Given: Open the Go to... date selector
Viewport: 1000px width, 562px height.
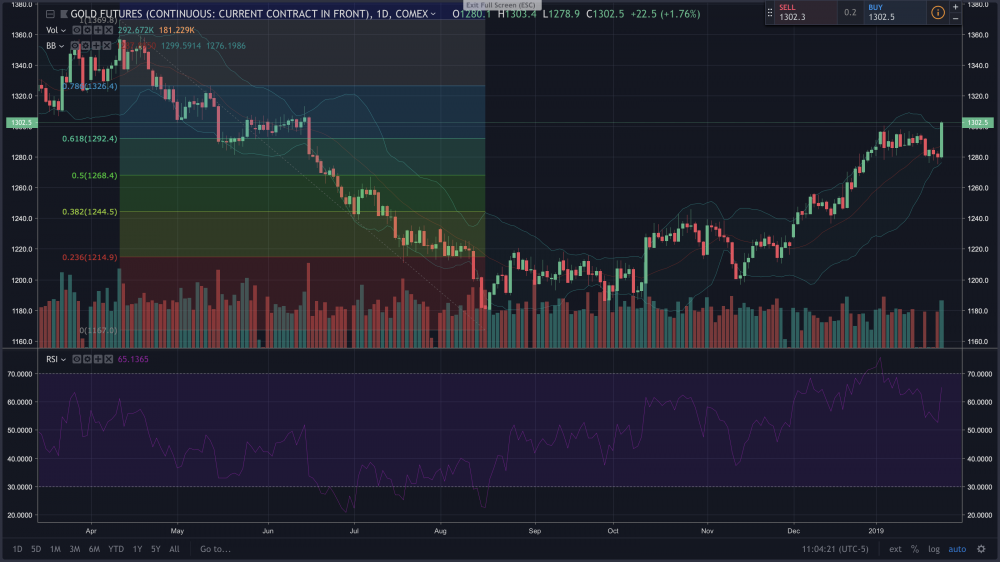Looking at the screenshot, I should pyautogui.click(x=215, y=549).
